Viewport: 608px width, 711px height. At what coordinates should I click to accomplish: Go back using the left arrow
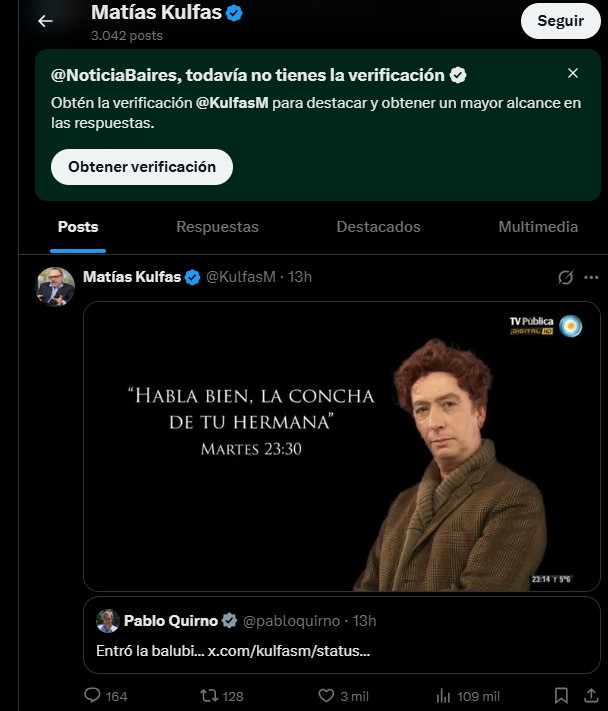click(x=45, y=21)
